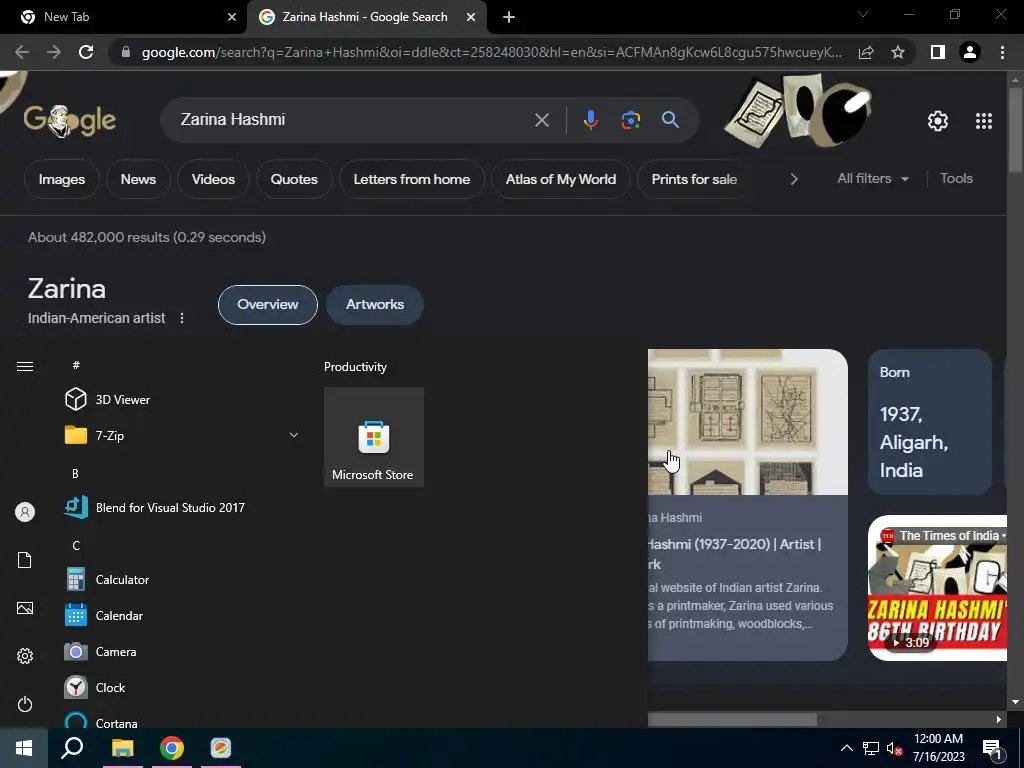Go back to the previous page
The image size is (1024, 768).
click(x=22, y=52)
